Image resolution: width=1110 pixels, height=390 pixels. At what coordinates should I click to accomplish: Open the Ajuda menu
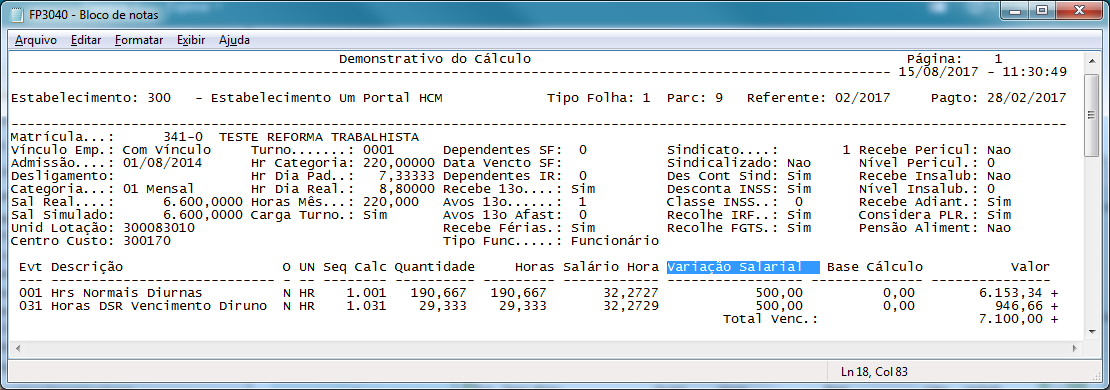(x=234, y=40)
